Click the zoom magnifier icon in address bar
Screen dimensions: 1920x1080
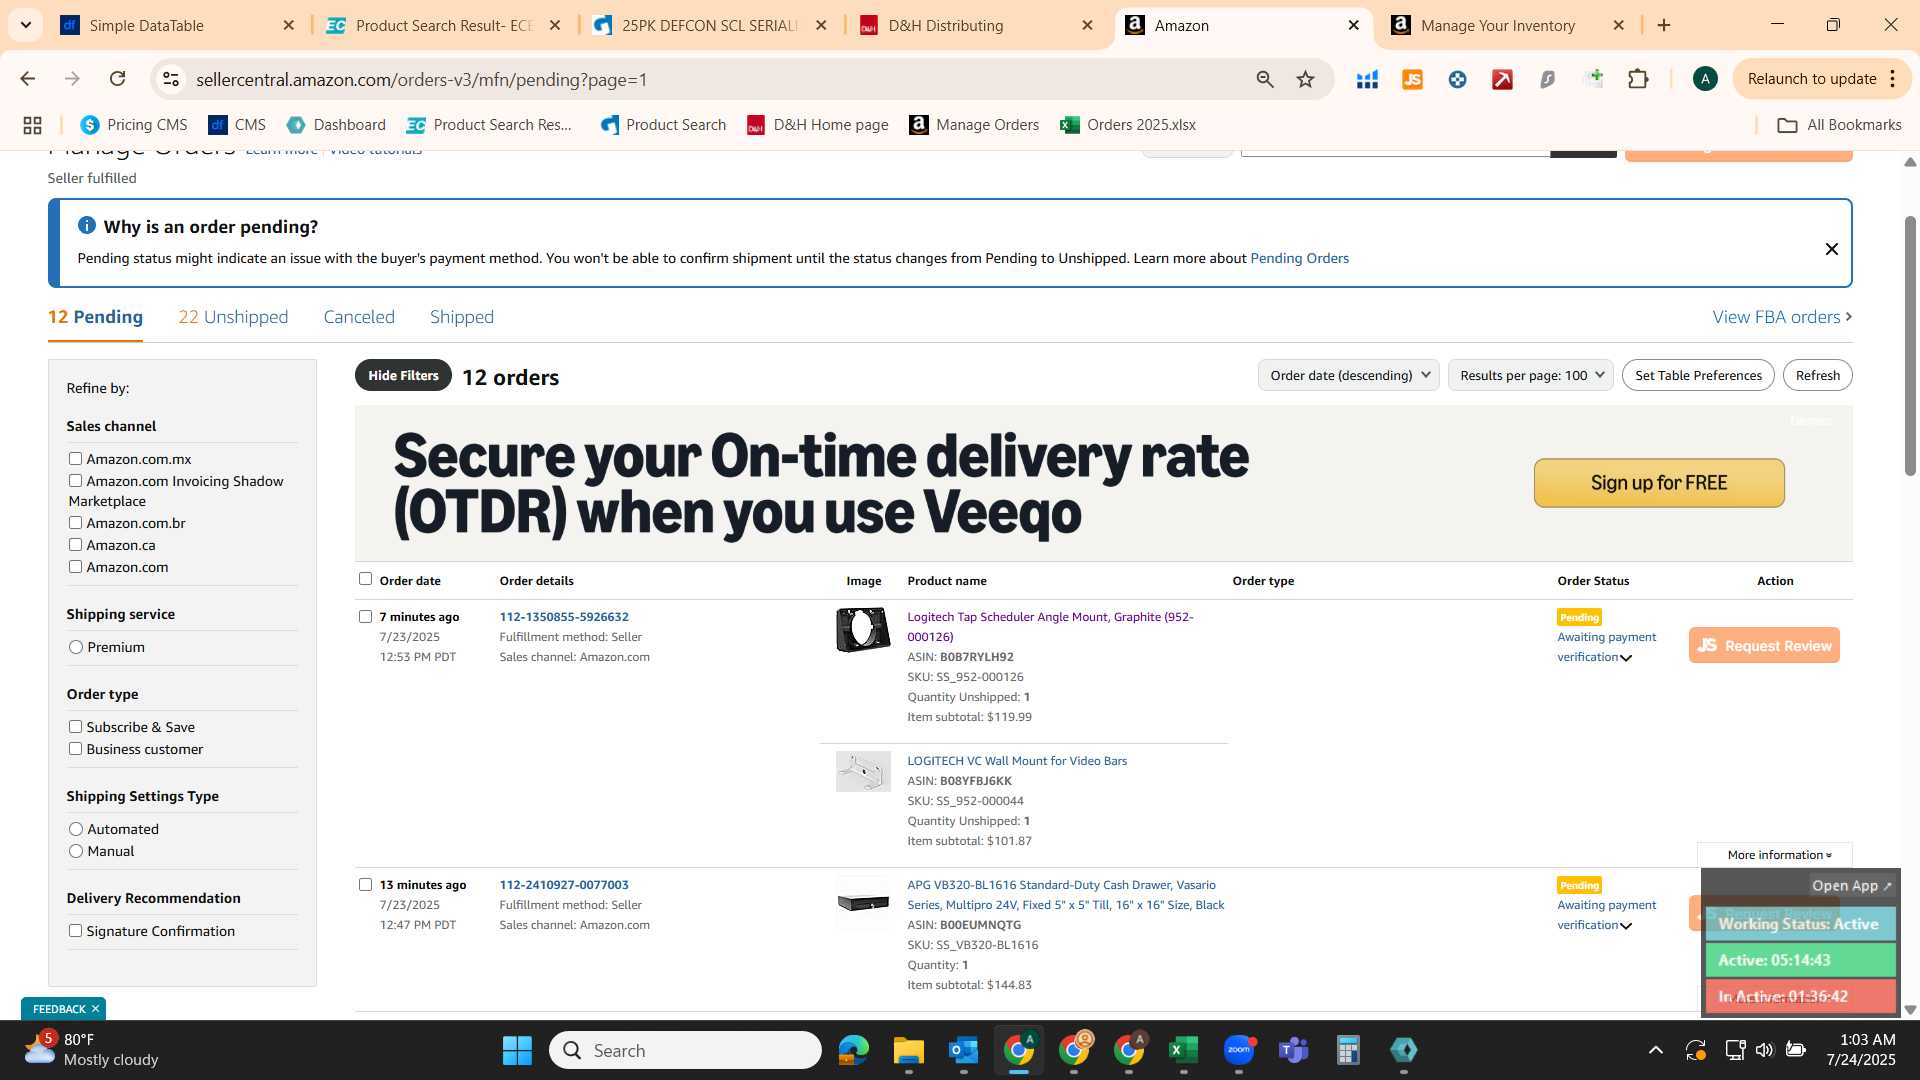(x=1265, y=79)
